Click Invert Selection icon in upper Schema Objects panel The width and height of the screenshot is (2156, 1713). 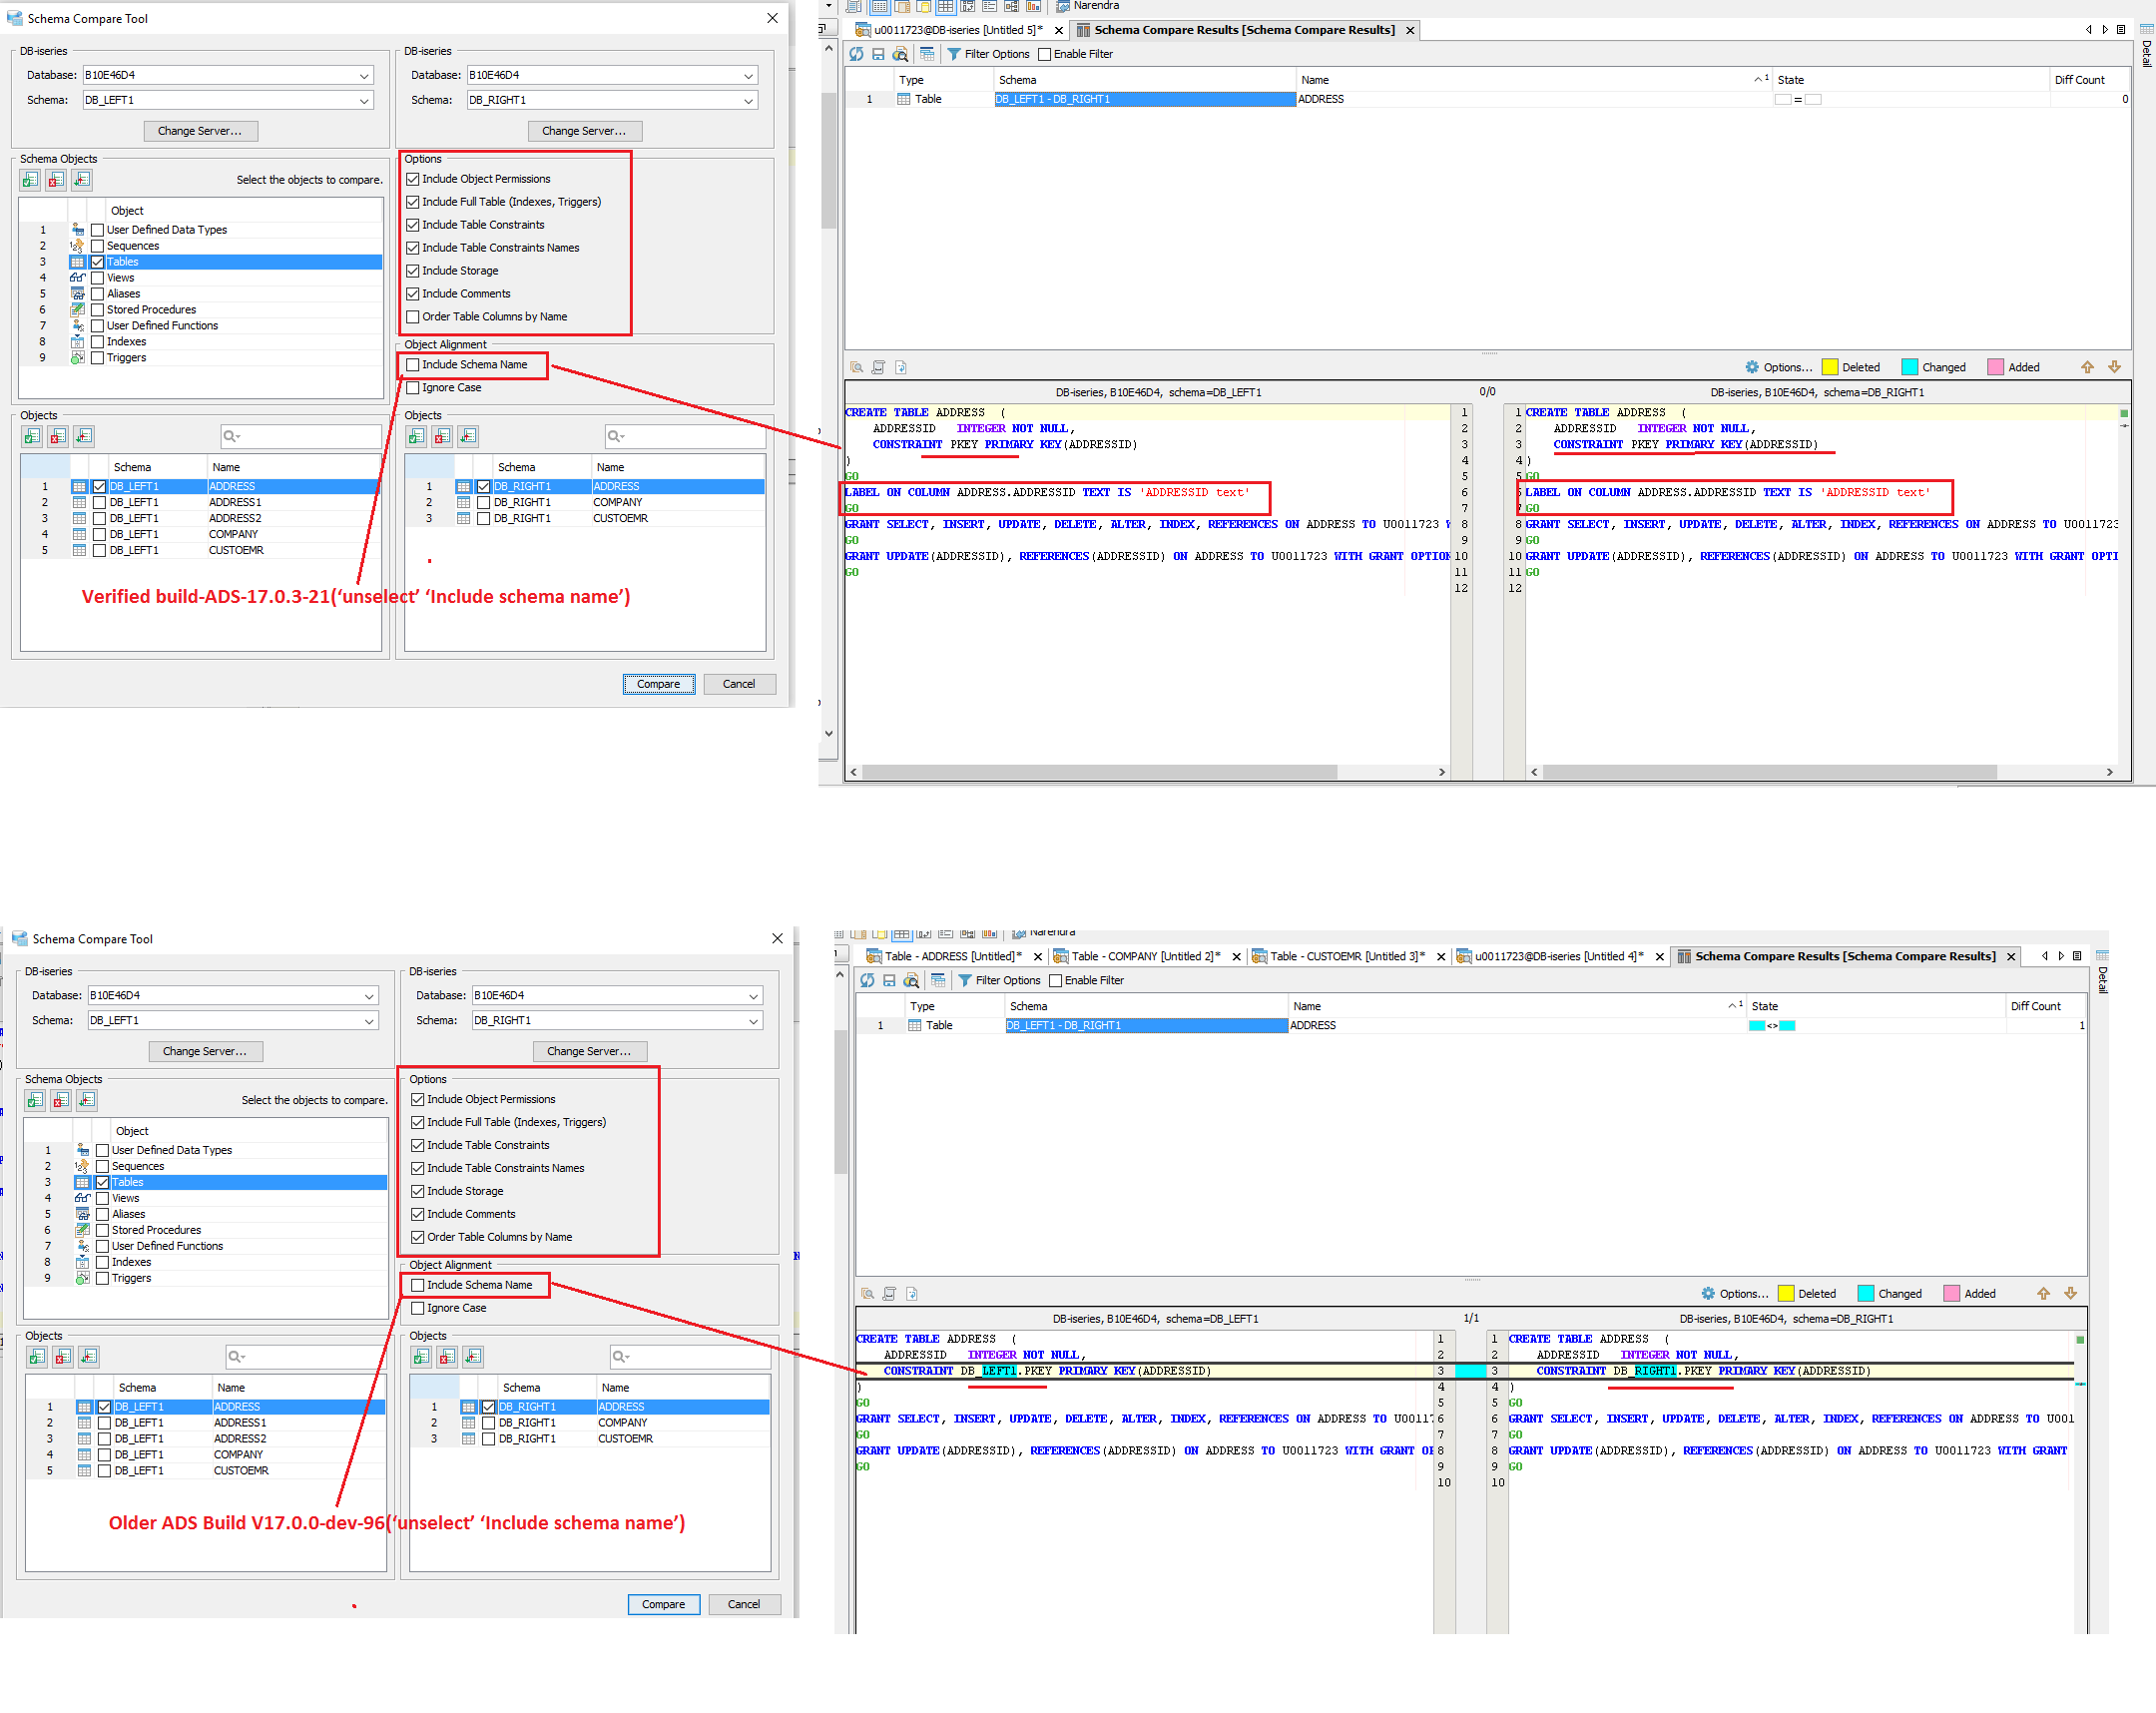(x=82, y=180)
